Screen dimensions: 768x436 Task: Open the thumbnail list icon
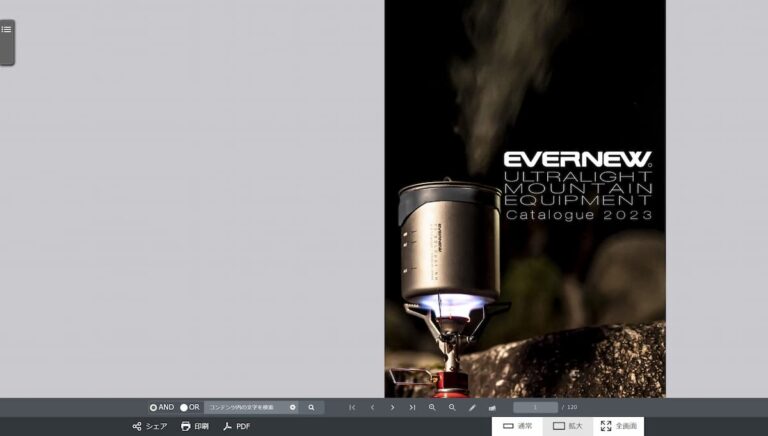(x=492, y=408)
